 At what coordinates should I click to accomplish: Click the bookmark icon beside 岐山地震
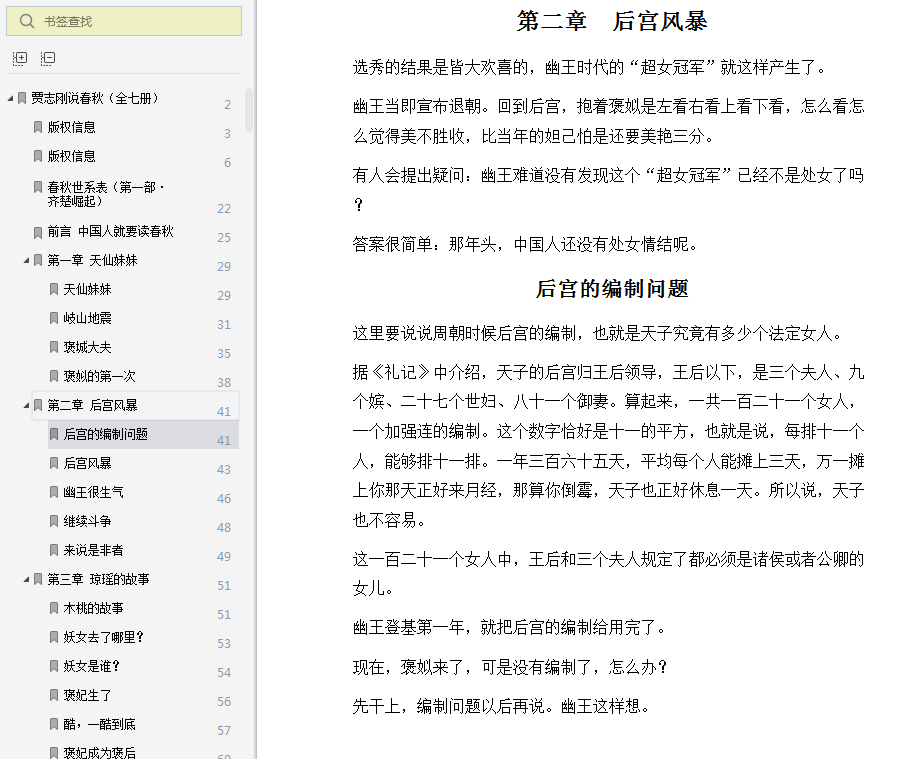54,318
